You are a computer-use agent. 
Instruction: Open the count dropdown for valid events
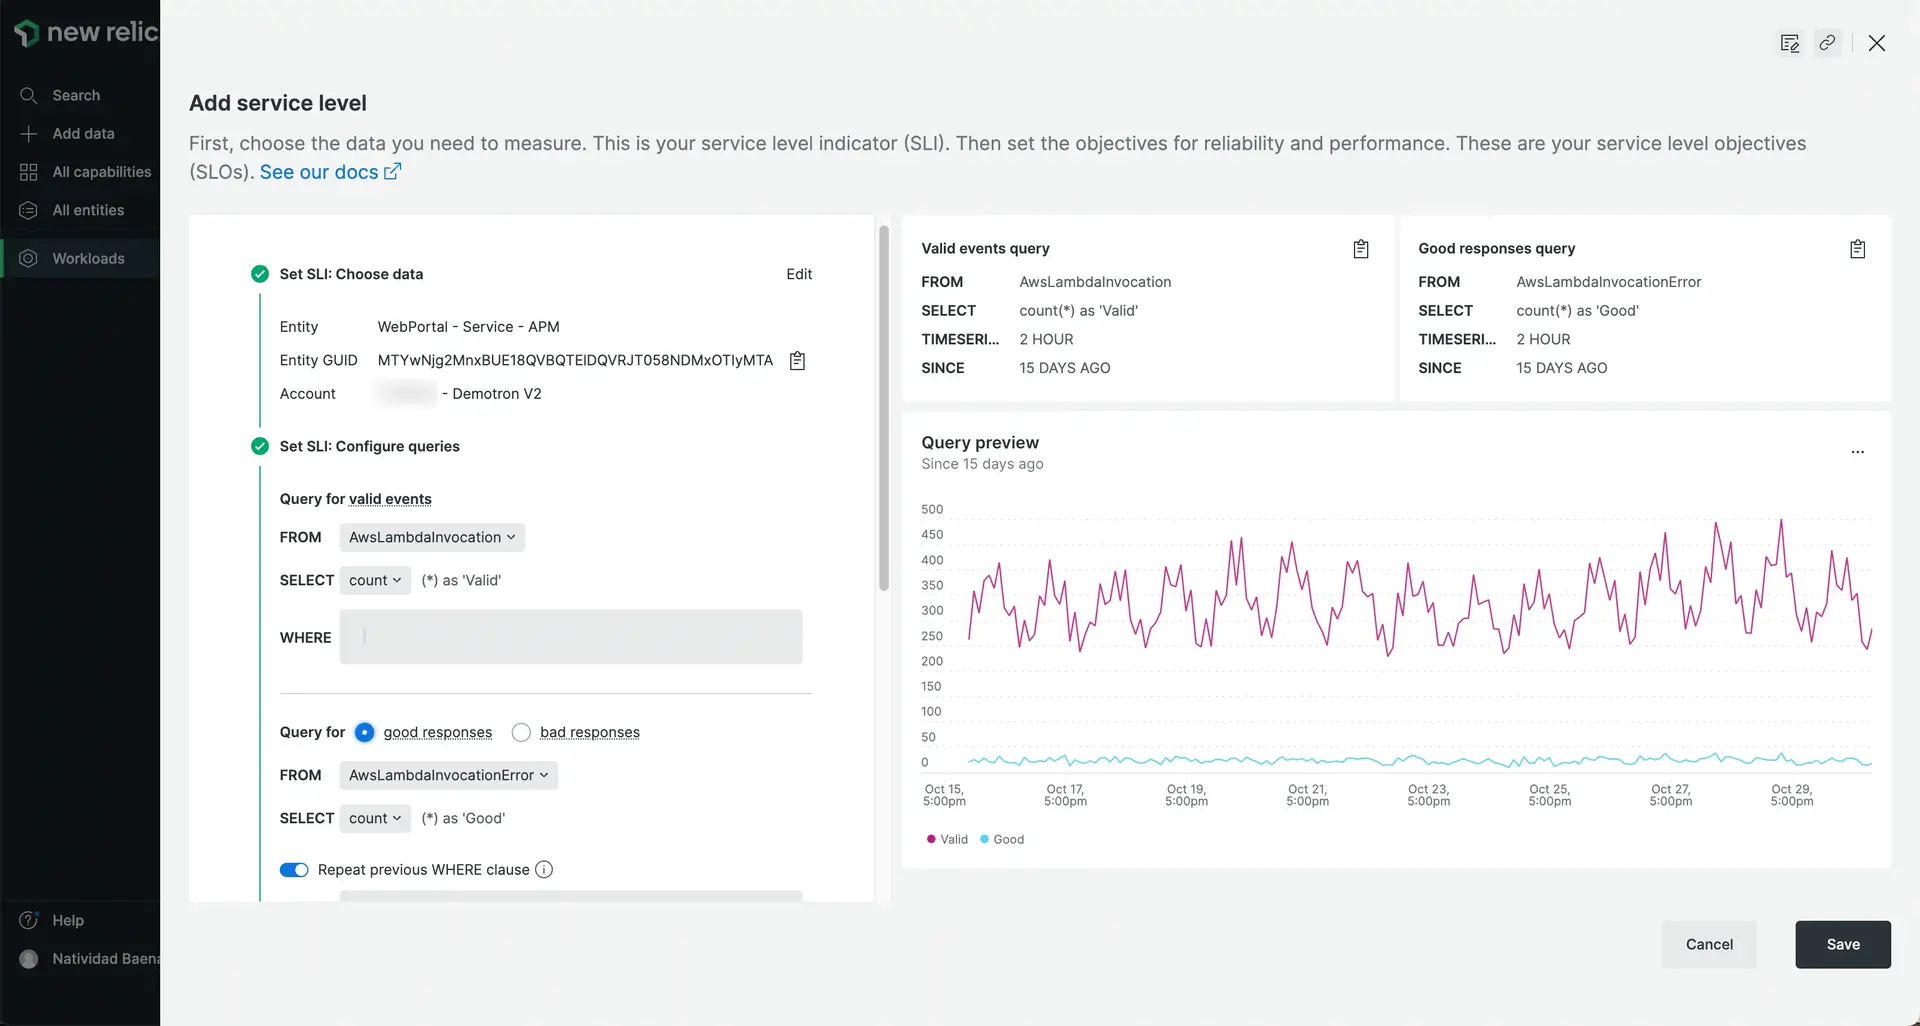pyautogui.click(x=375, y=580)
